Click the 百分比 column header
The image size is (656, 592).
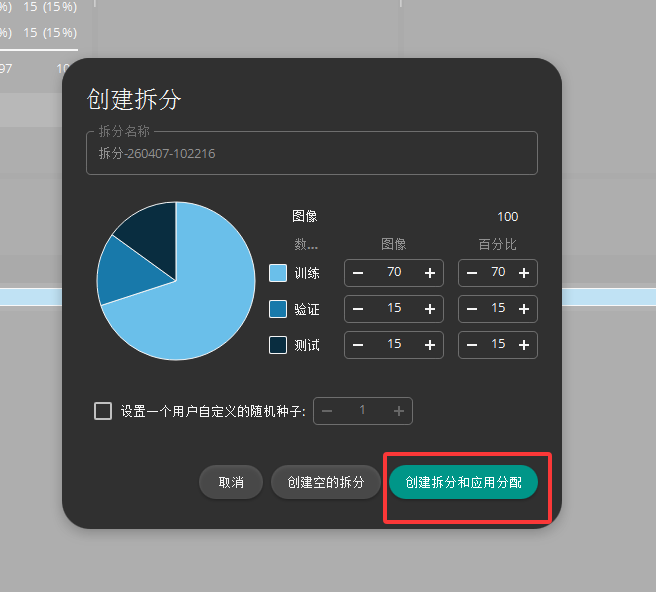pos(497,244)
